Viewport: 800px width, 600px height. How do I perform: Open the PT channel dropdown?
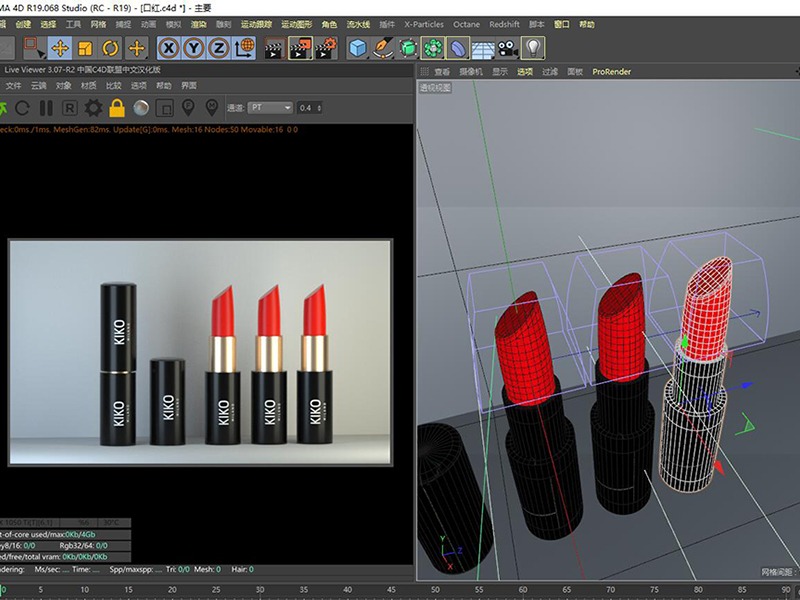coord(270,108)
